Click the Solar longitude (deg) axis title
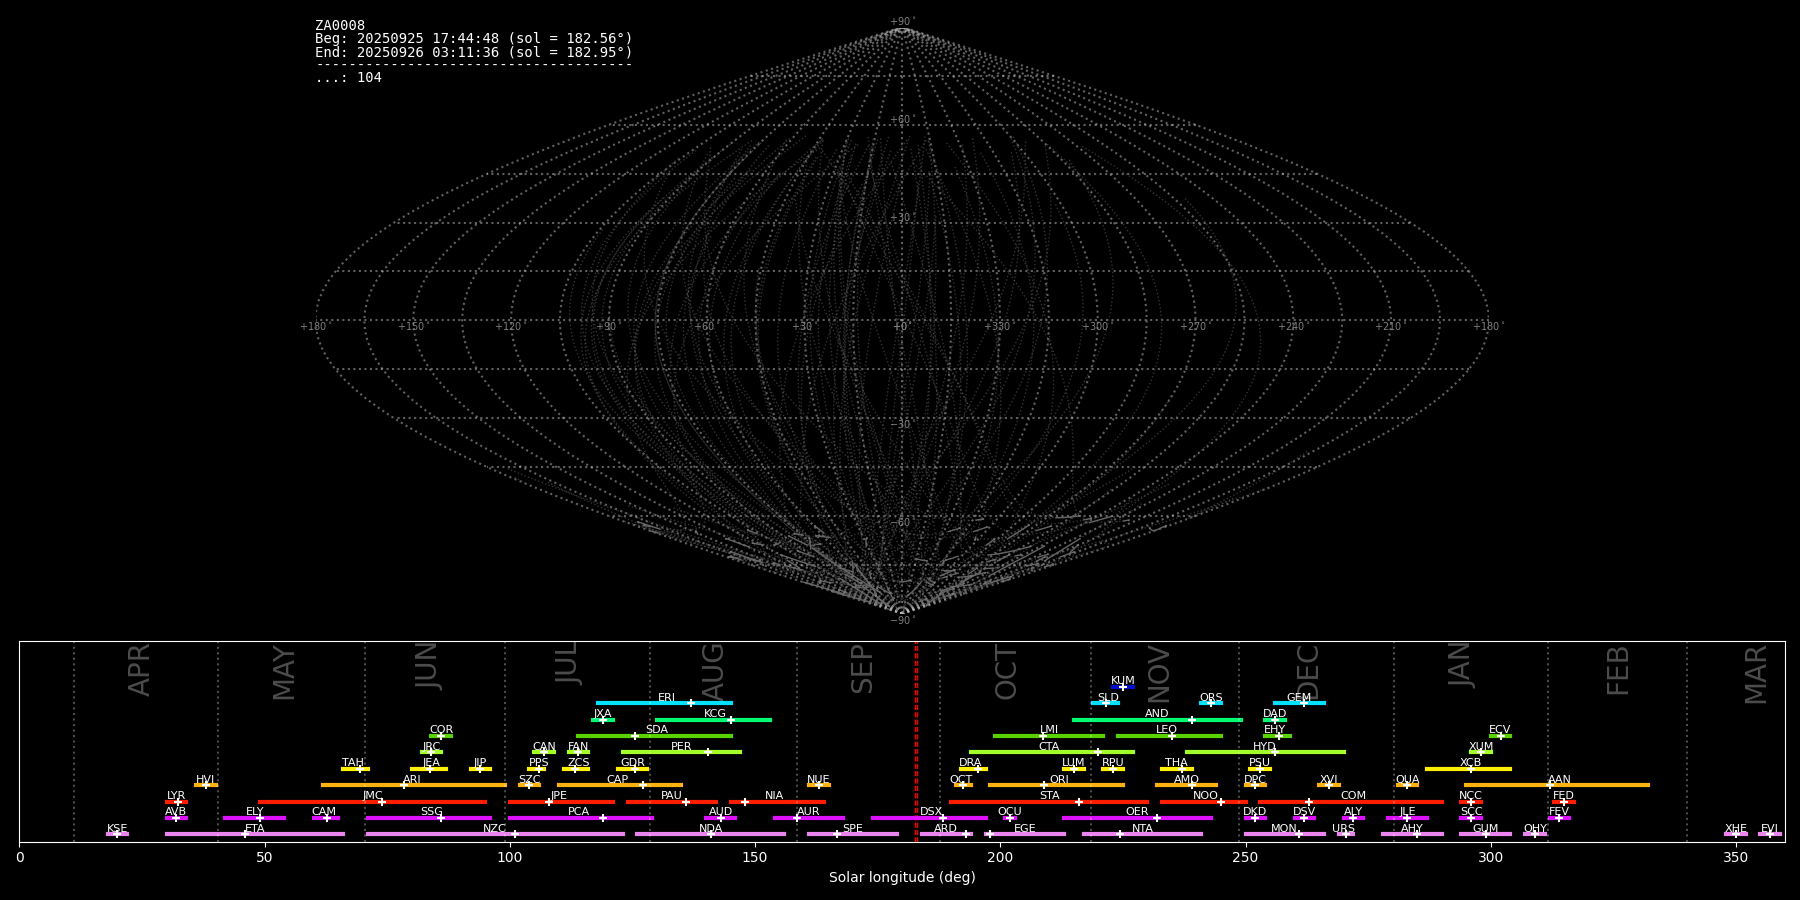This screenshot has height=900, width=1800. point(902,878)
